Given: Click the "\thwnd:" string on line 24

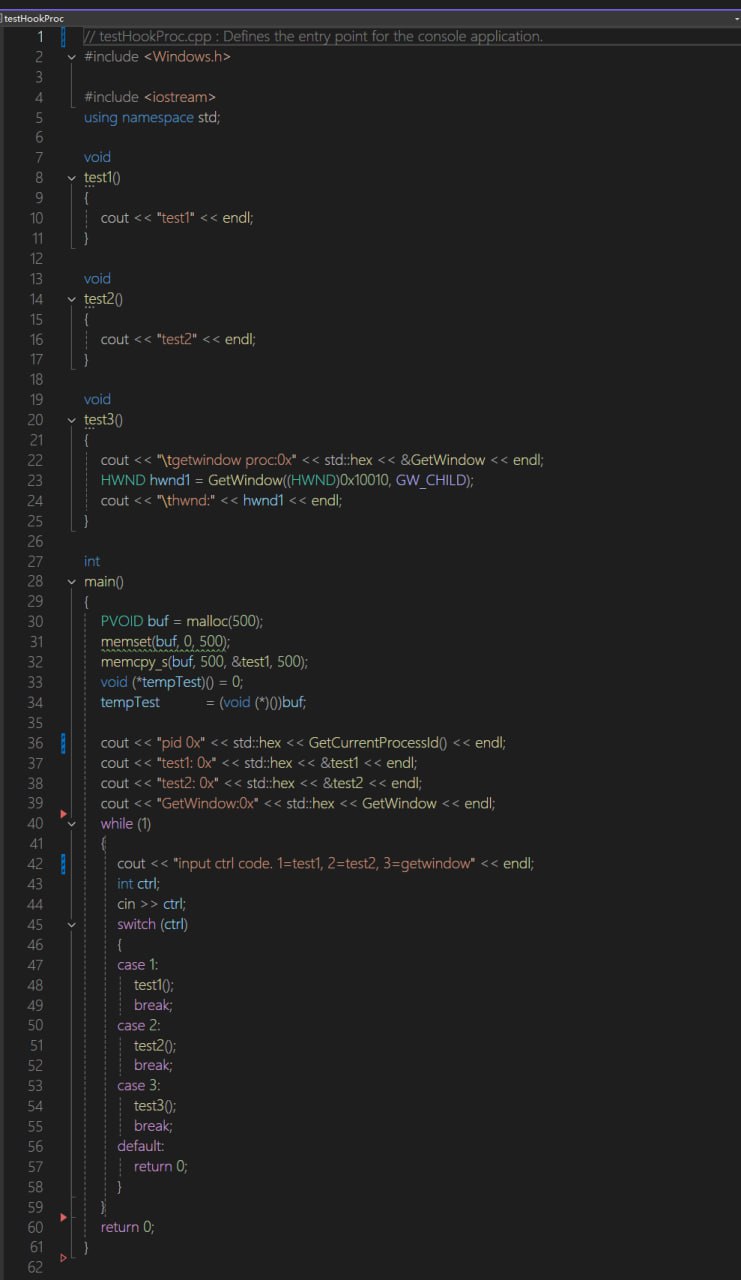Looking at the screenshot, I should coord(188,500).
